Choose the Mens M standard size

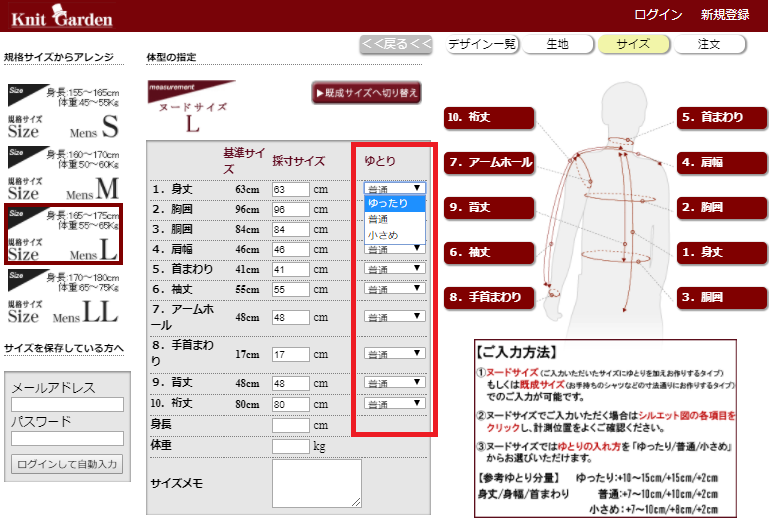pos(63,173)
